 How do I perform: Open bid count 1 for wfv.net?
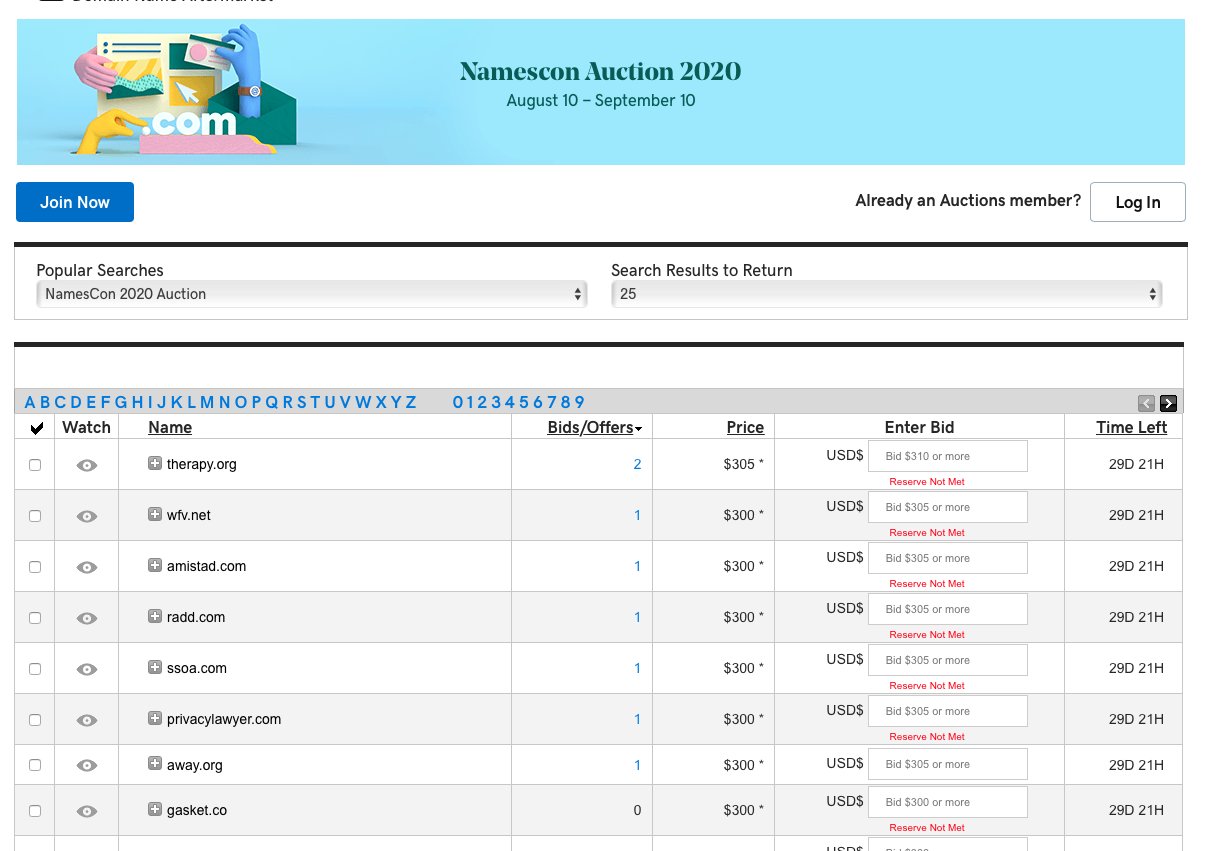coord(637,516)
